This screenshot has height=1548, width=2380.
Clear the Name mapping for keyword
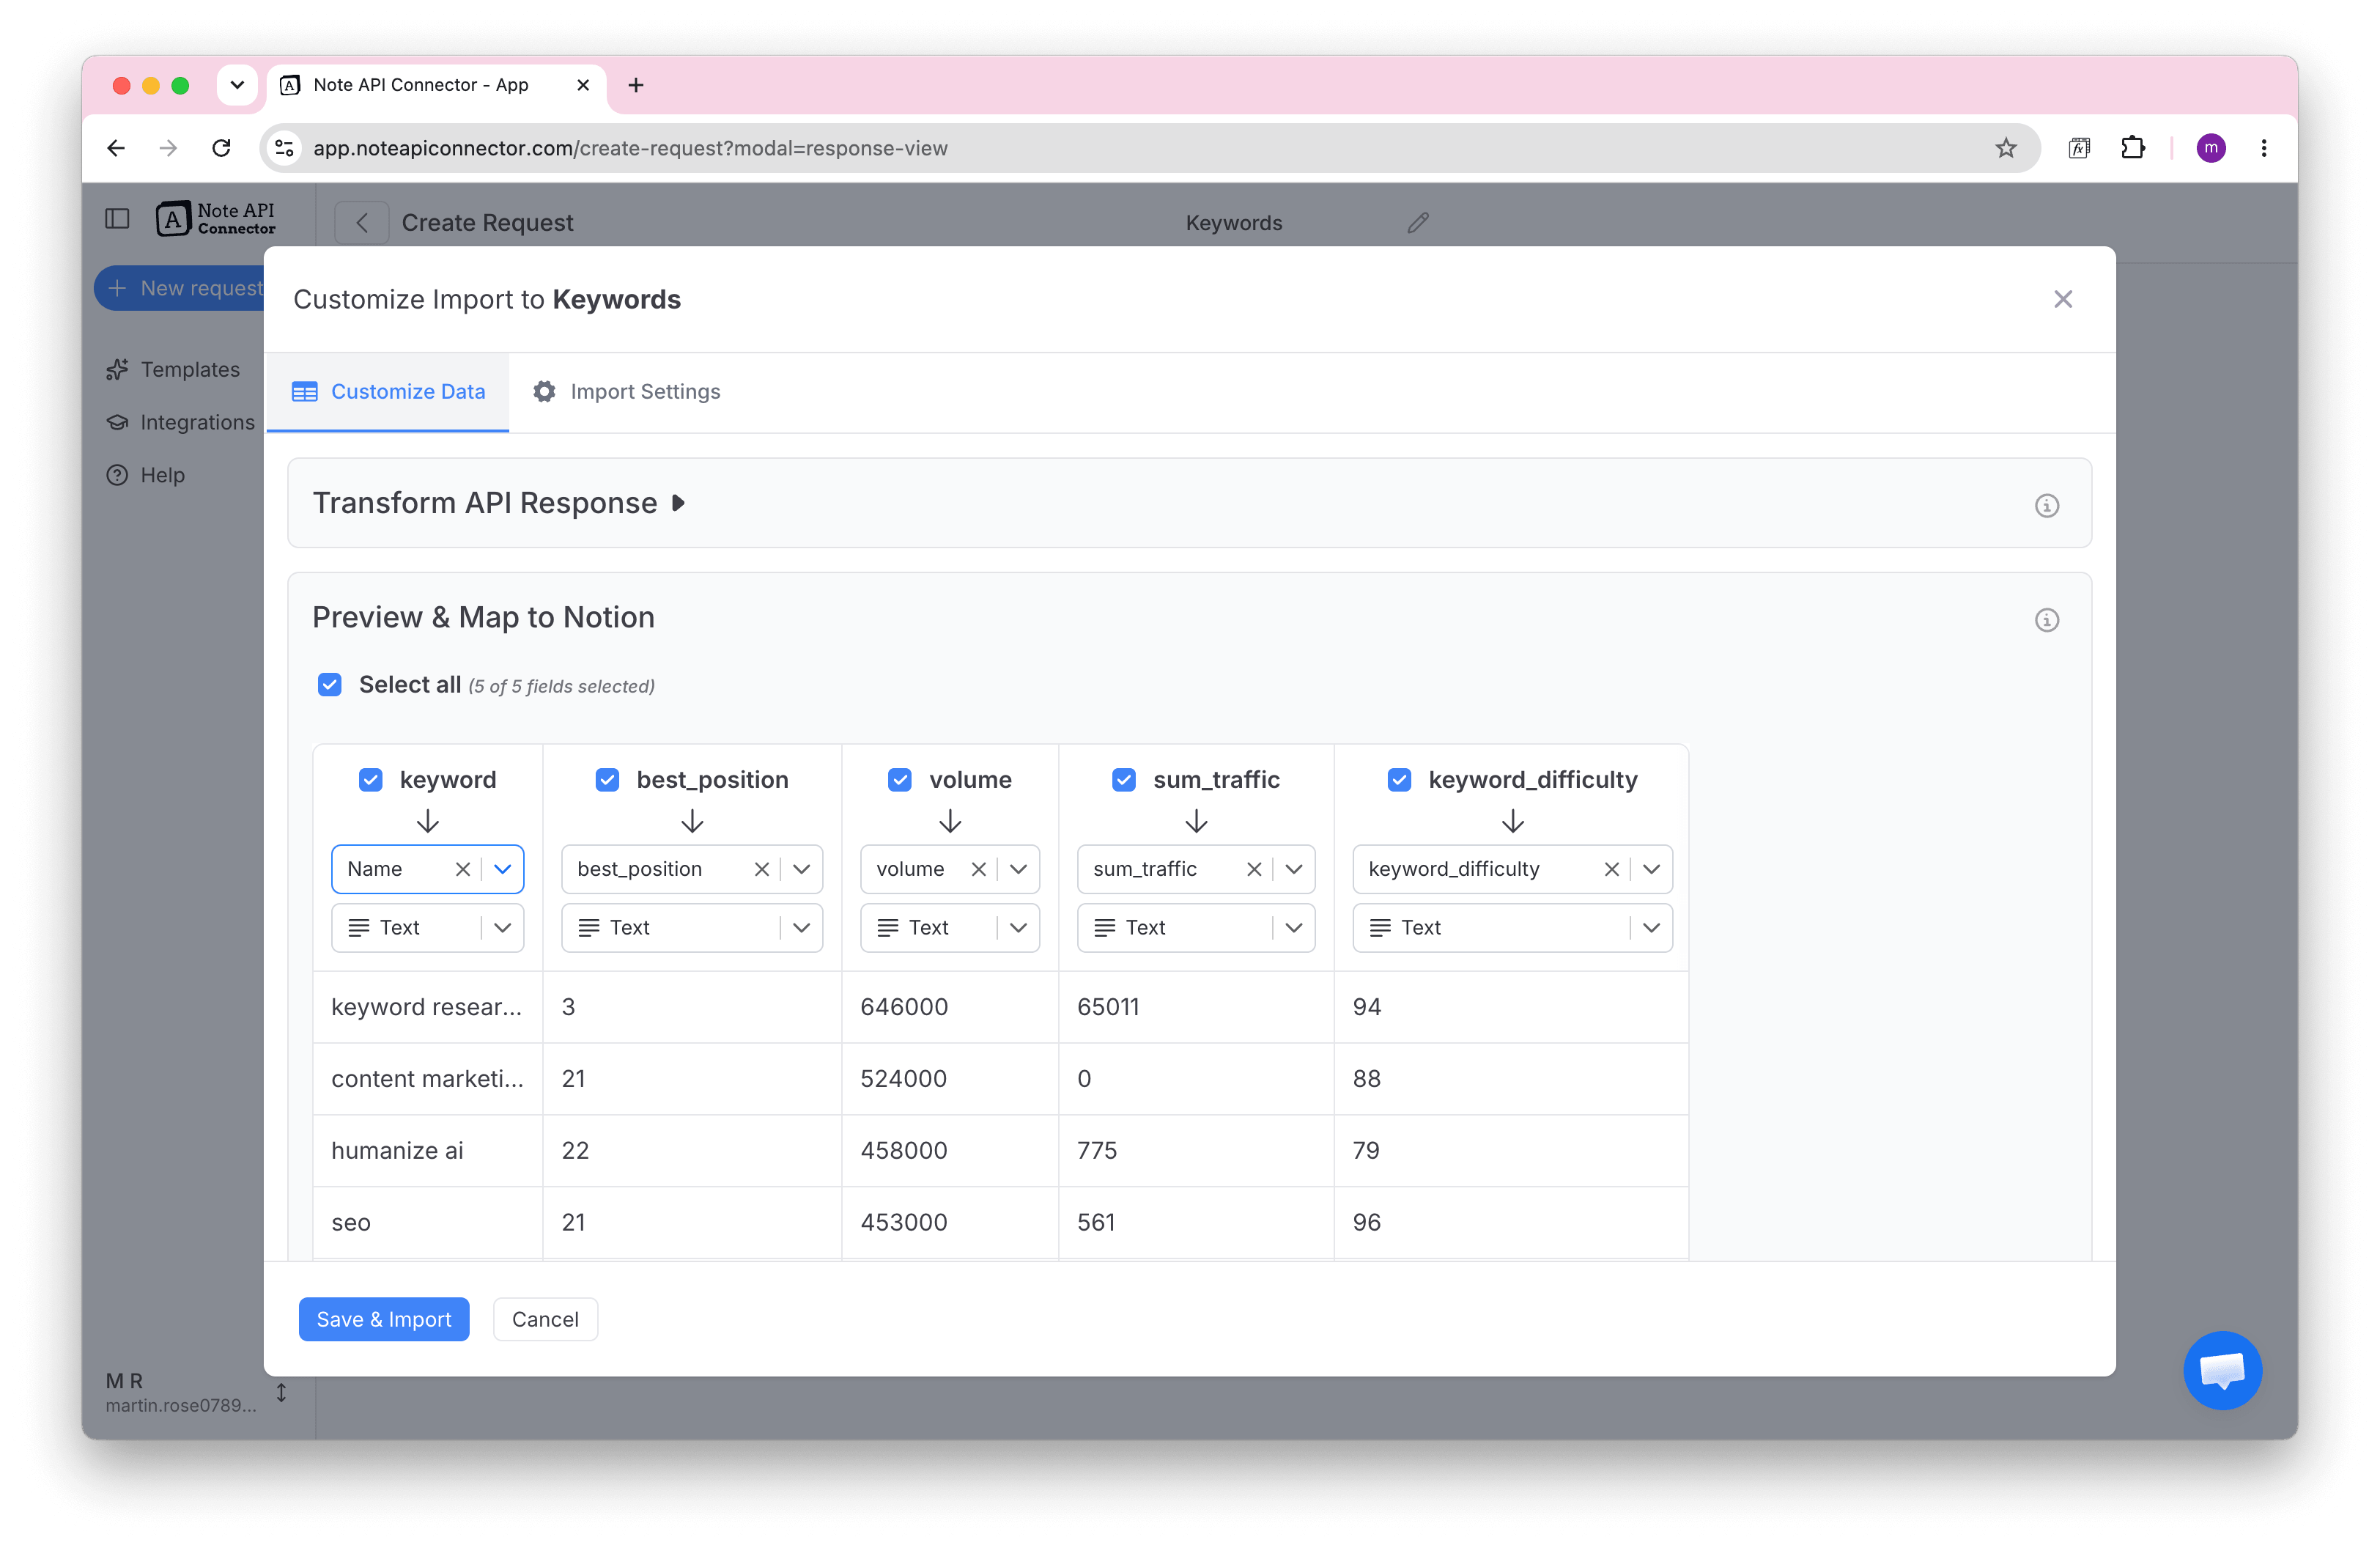462,869
